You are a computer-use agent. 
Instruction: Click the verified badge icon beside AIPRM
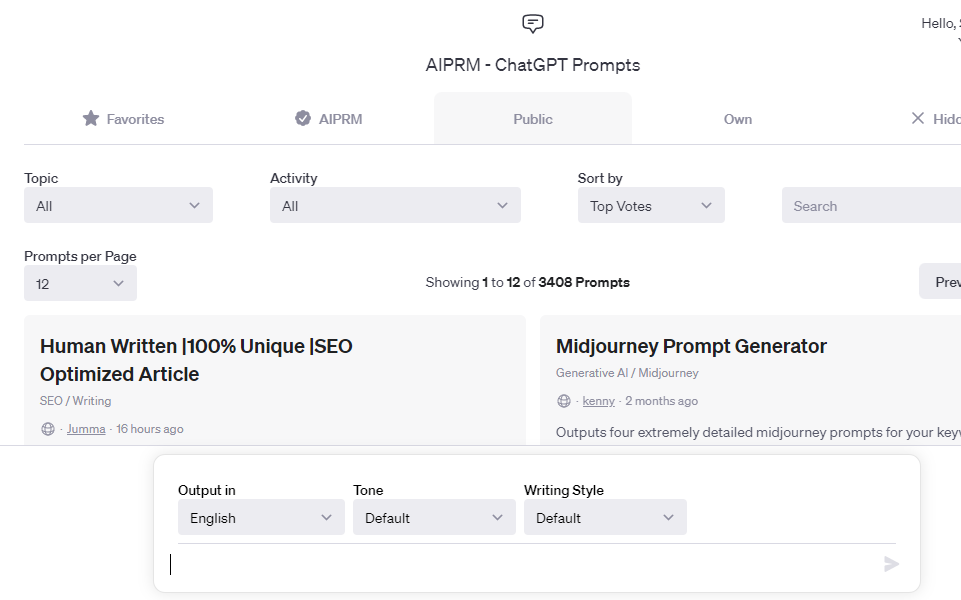pos(303,118)
